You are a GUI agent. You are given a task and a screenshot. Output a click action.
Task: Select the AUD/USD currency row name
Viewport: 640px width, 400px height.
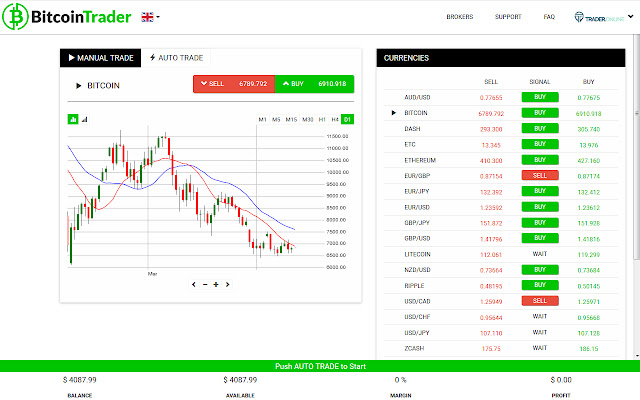click(x=417, y=97)
